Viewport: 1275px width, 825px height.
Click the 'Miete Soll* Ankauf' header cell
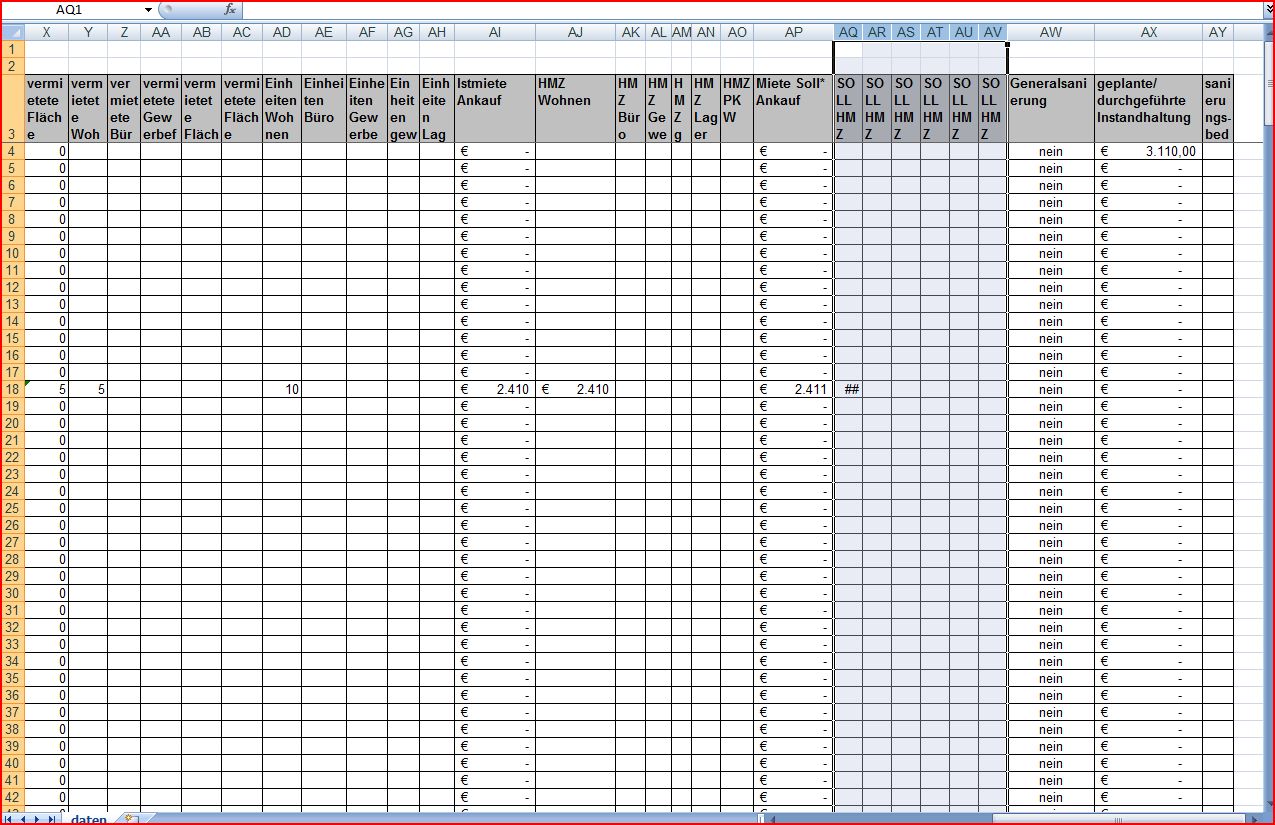tap(793, 108)
